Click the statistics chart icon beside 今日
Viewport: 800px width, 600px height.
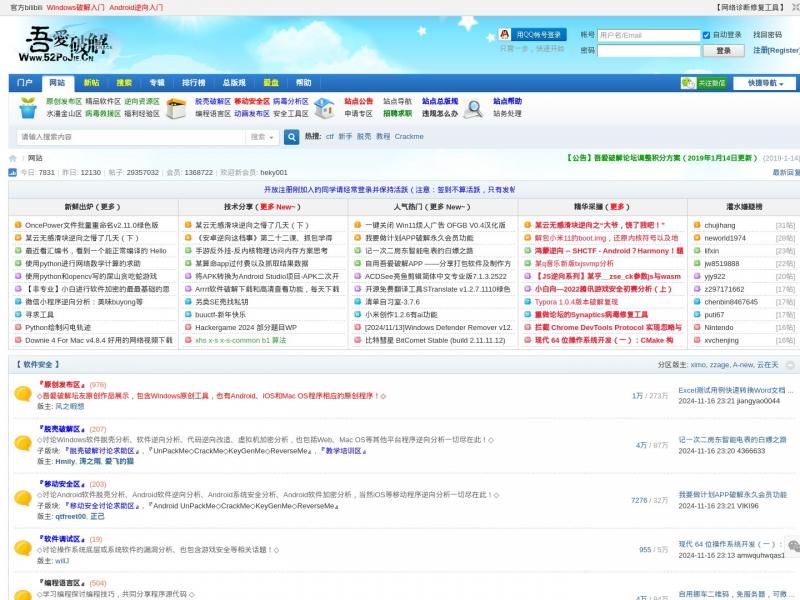tap(13, 172)
